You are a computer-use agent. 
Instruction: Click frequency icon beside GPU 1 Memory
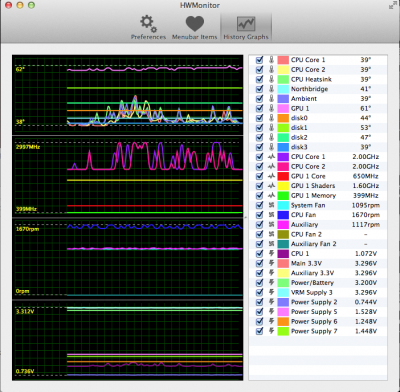click(x=272, y=195)
